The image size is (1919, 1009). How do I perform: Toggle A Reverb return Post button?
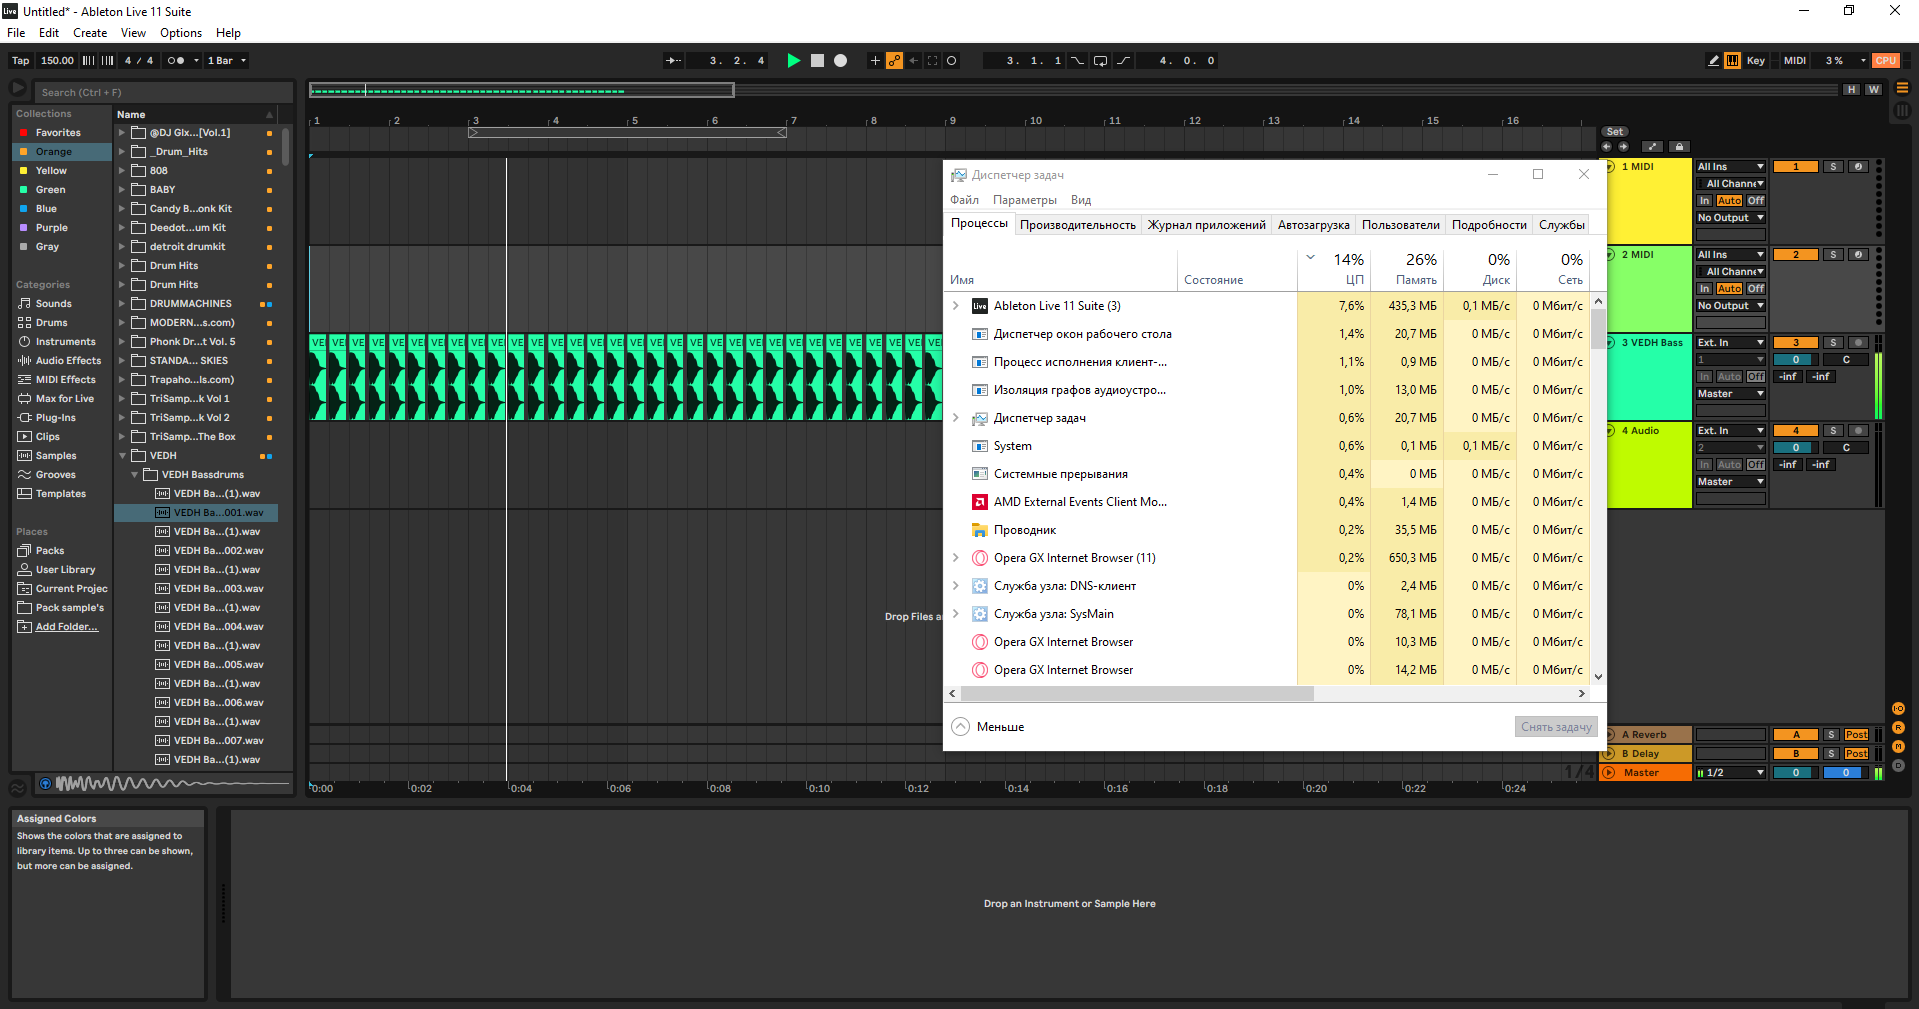click(x=1857, y=735)
